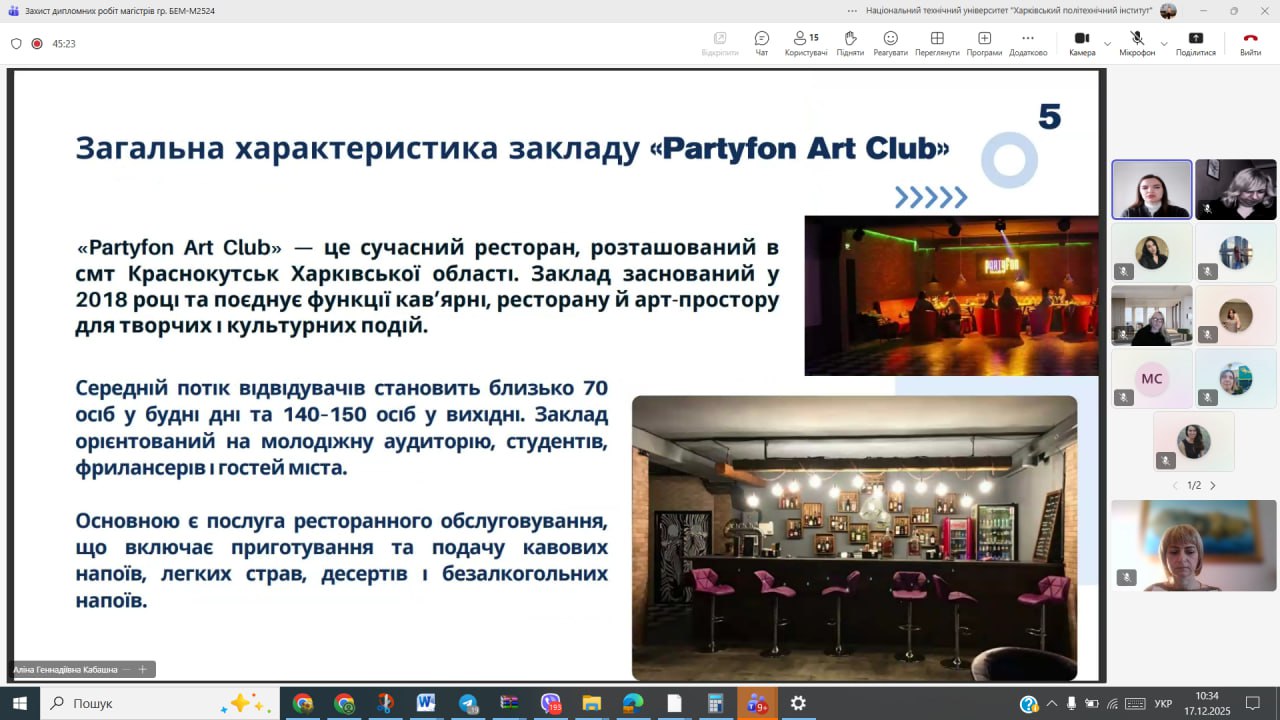Expand the microphone options arrow
The image size is (1280, 720).
click(1163, 43)
